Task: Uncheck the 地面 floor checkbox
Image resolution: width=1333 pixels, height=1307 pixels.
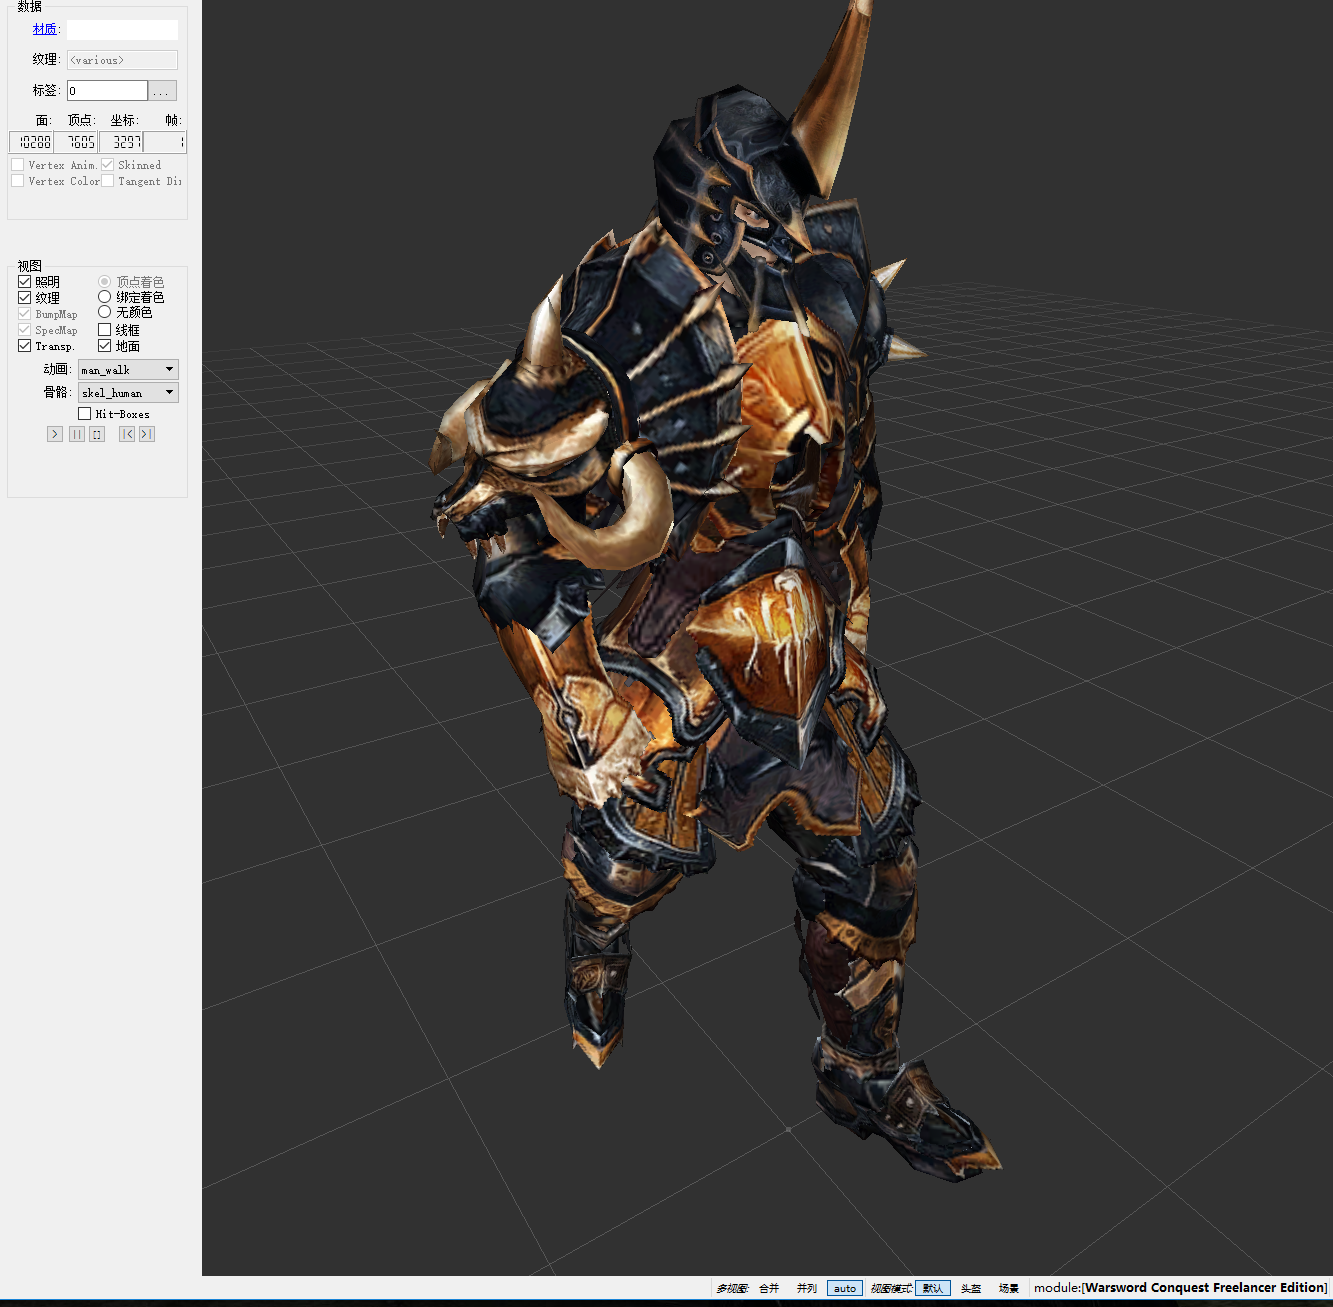Action: [104, 346]
